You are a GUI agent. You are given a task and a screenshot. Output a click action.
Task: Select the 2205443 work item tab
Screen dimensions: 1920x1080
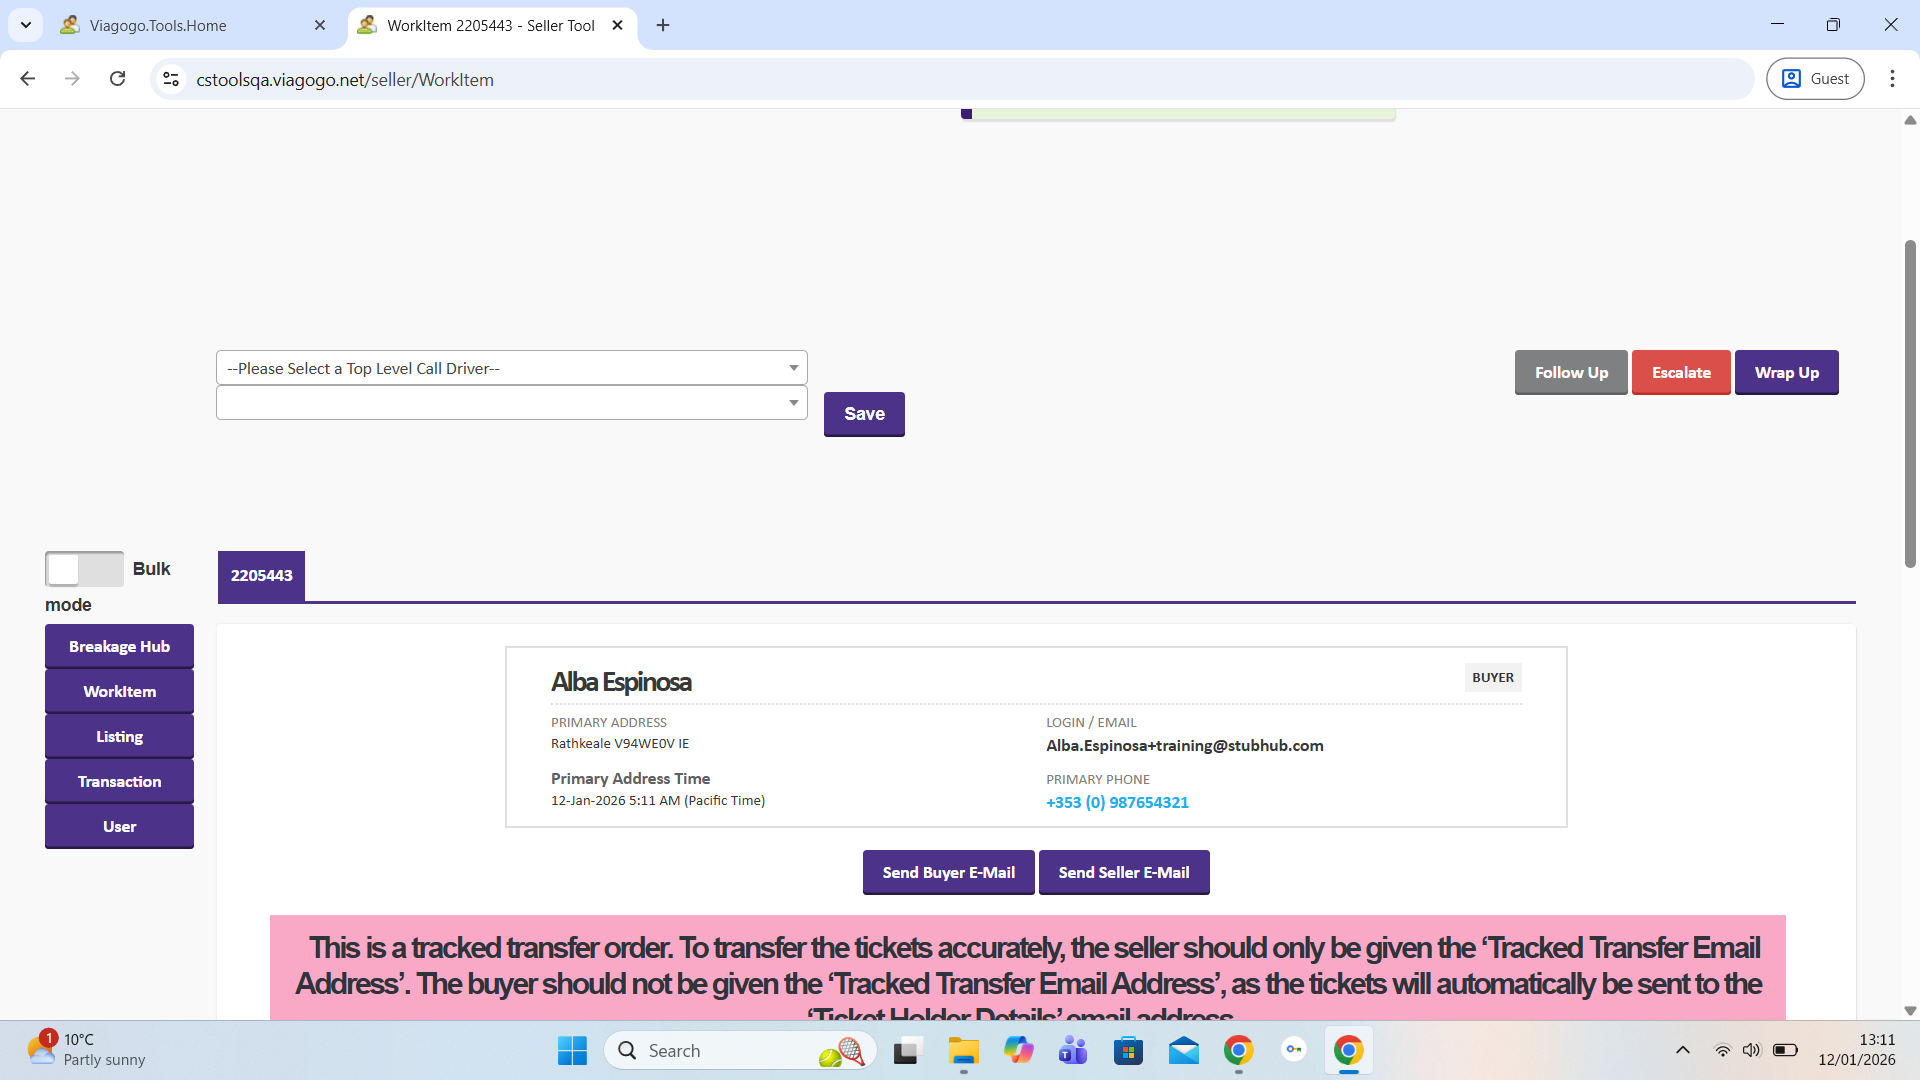coord(261,576)
